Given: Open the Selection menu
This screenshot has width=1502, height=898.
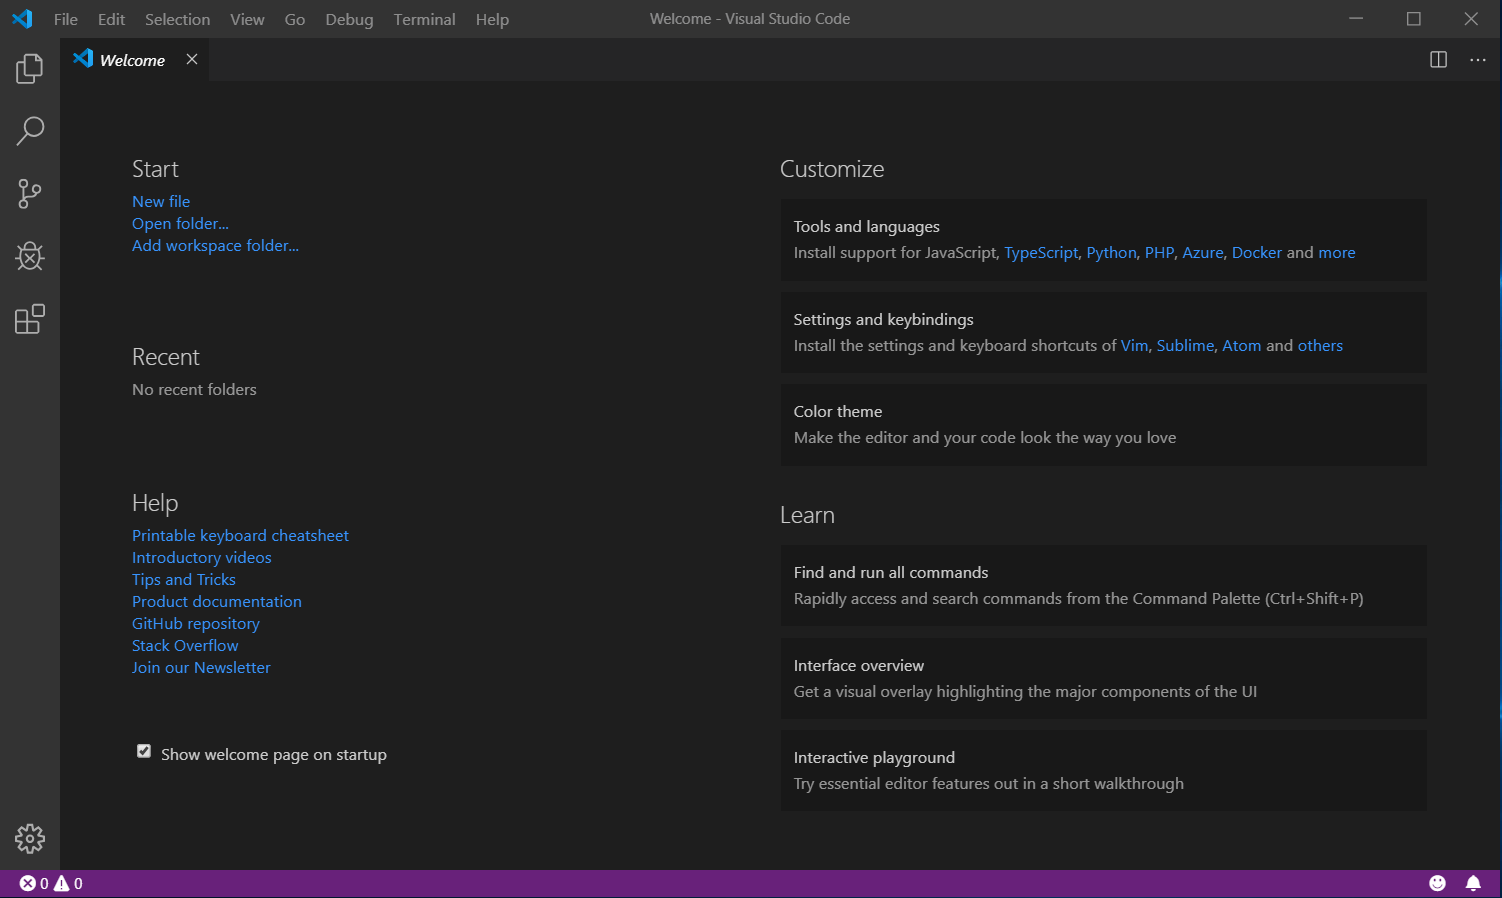Looking at the screenshot, I should [177, 19].
